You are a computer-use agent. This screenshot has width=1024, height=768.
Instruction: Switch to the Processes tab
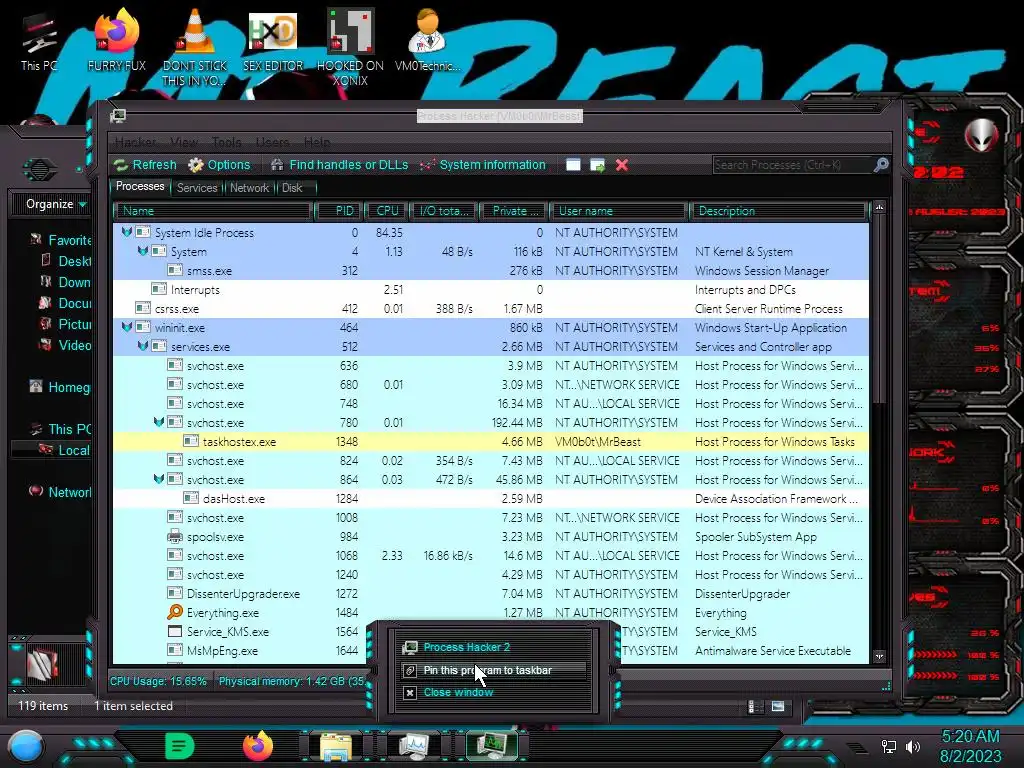pos(140,187)
